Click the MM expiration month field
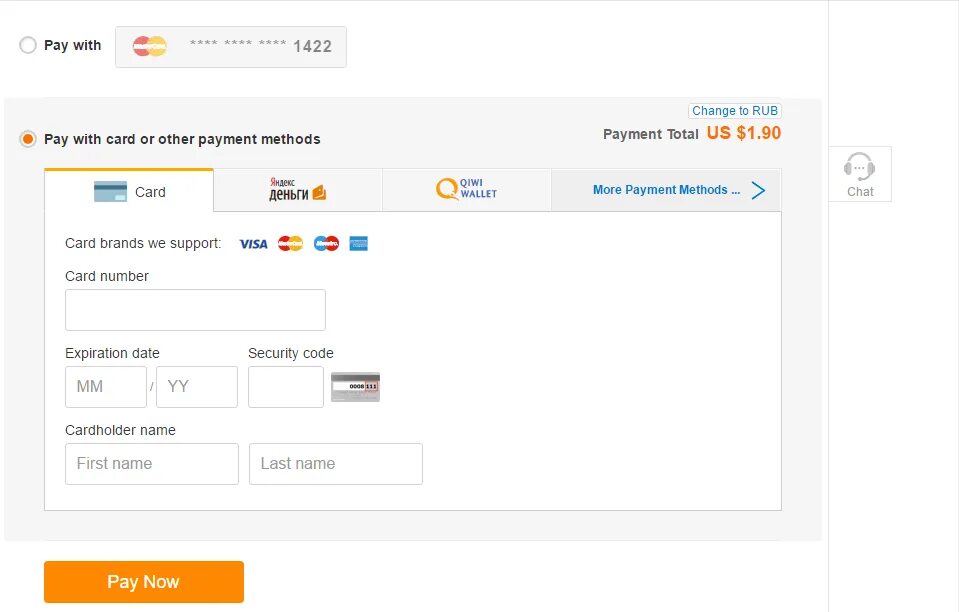 point(106,386)
